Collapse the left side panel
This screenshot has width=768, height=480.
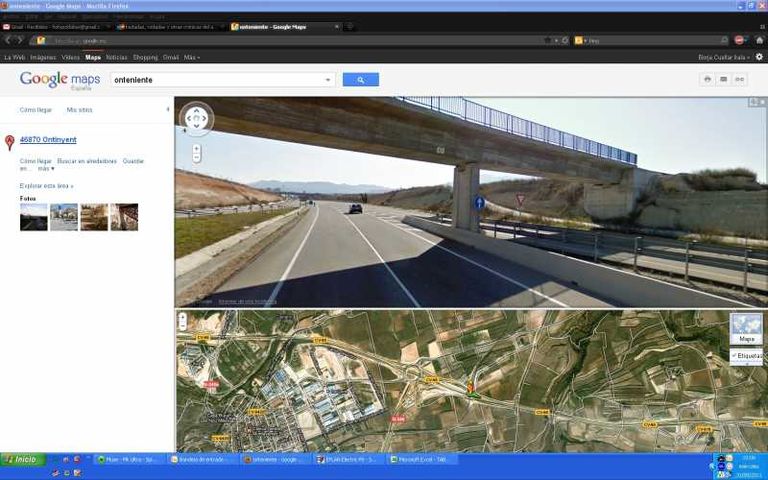[x=167, y=109]
